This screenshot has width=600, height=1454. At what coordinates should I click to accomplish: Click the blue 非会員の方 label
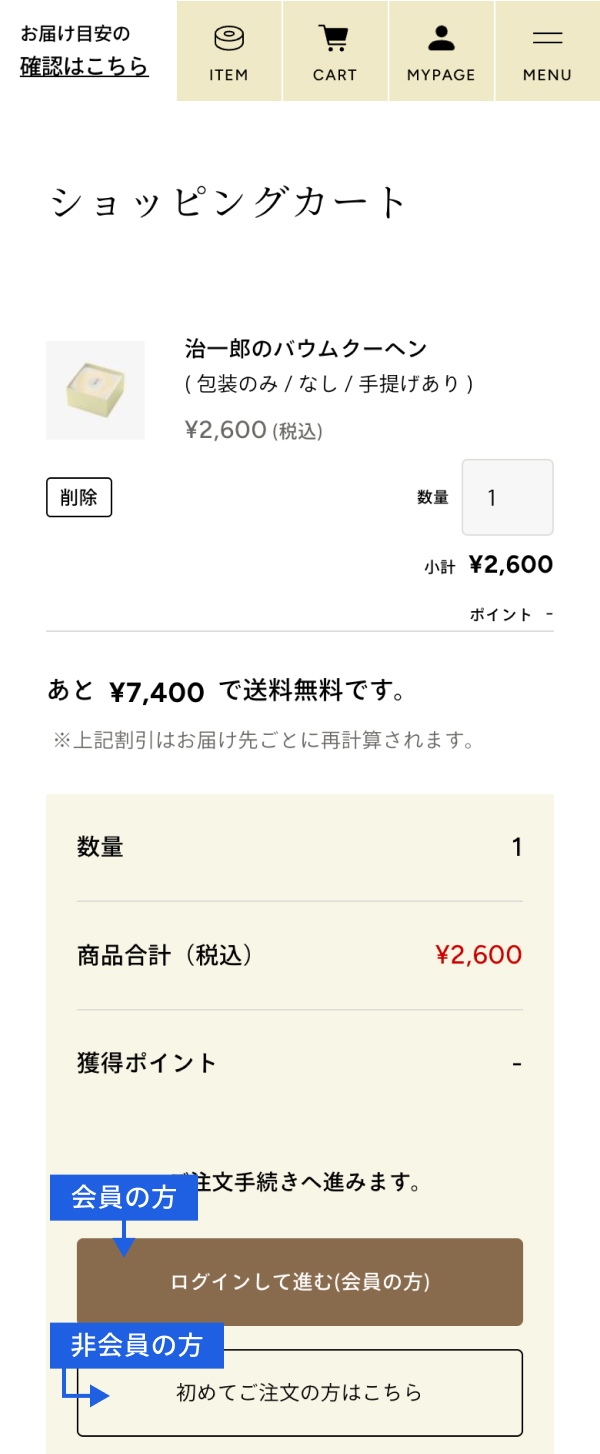(137, 1345)
